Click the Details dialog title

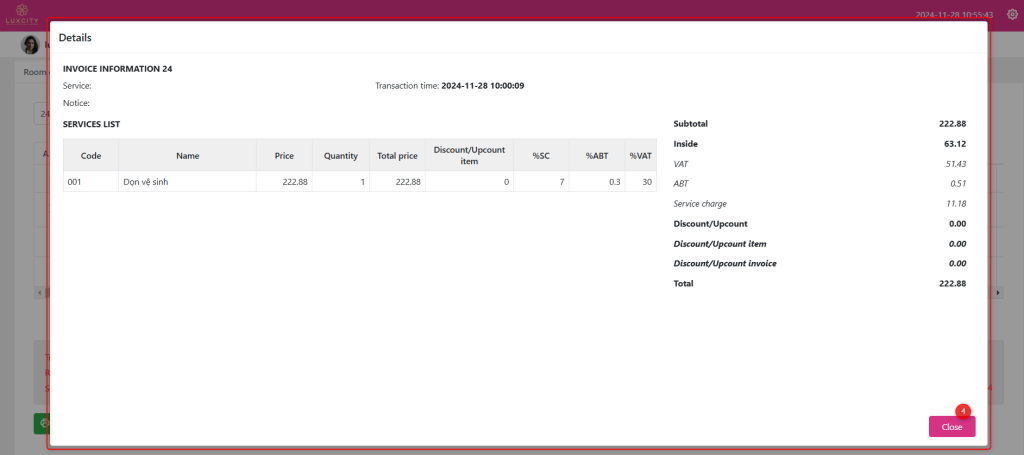click(75, 37)
